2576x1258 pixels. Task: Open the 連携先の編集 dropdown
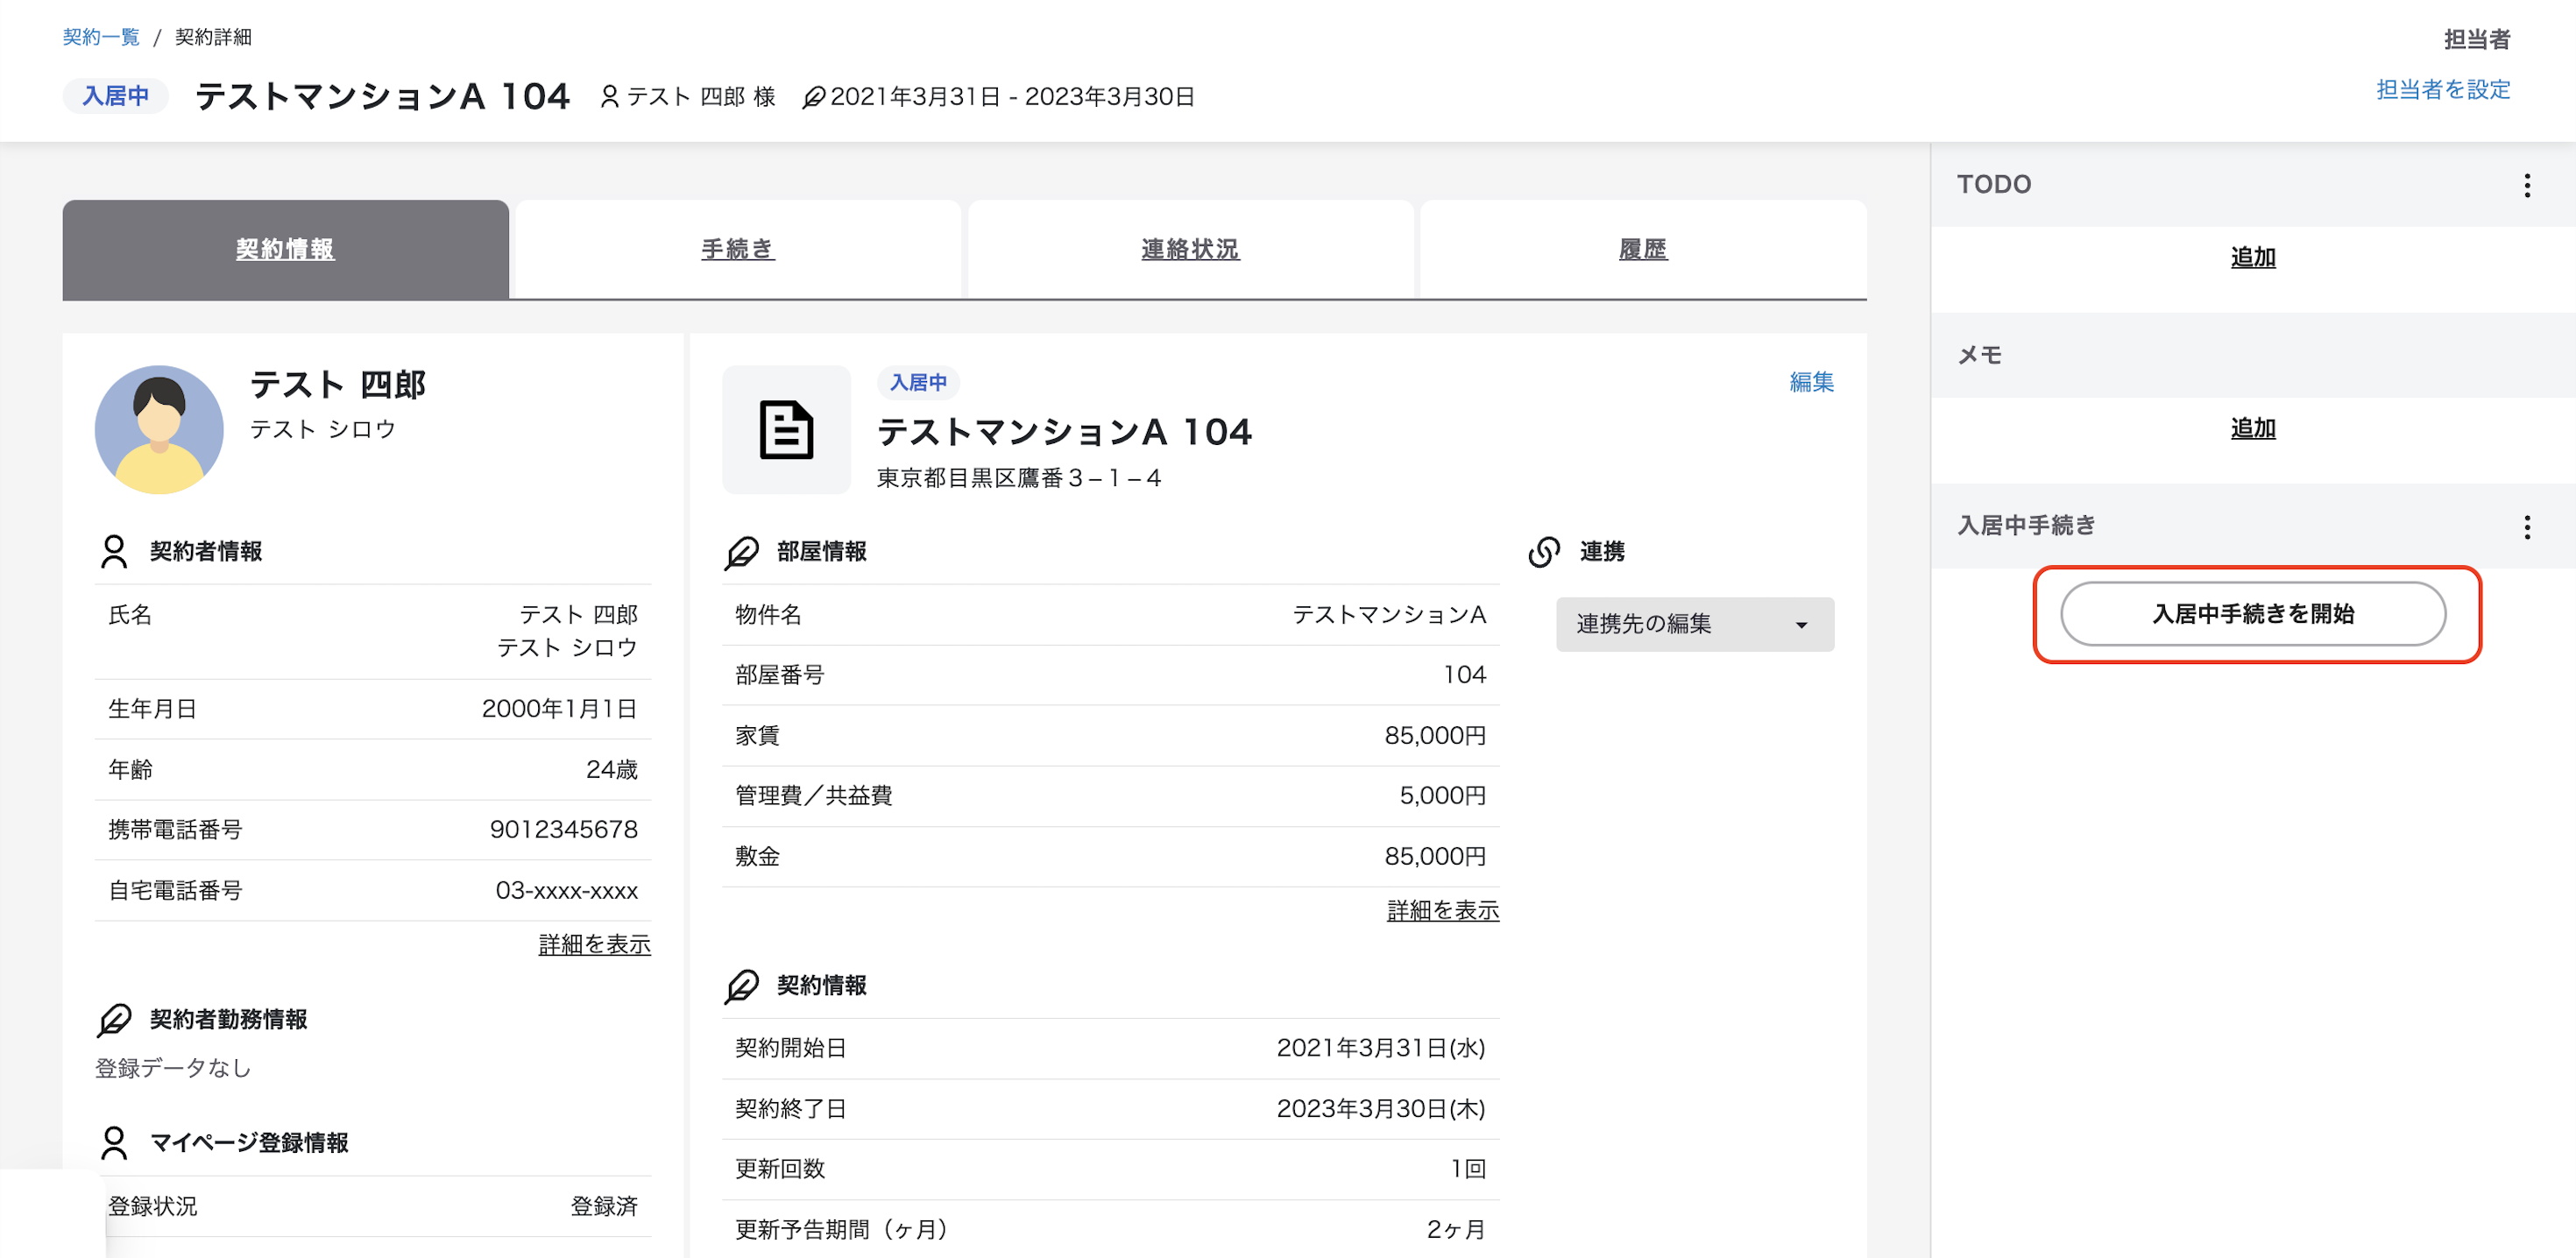[1695, 624]
